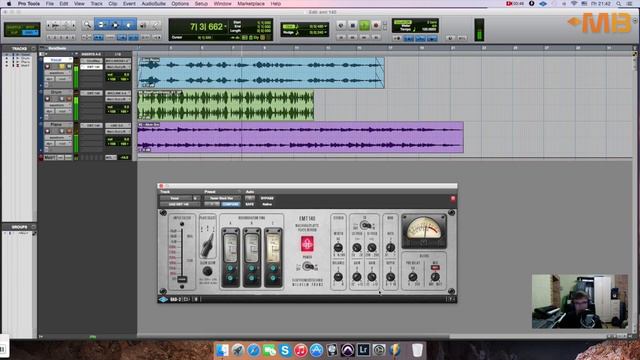Select the Trim tool
The width and height of the screenshot is (640, 360).
pos(102,25)
